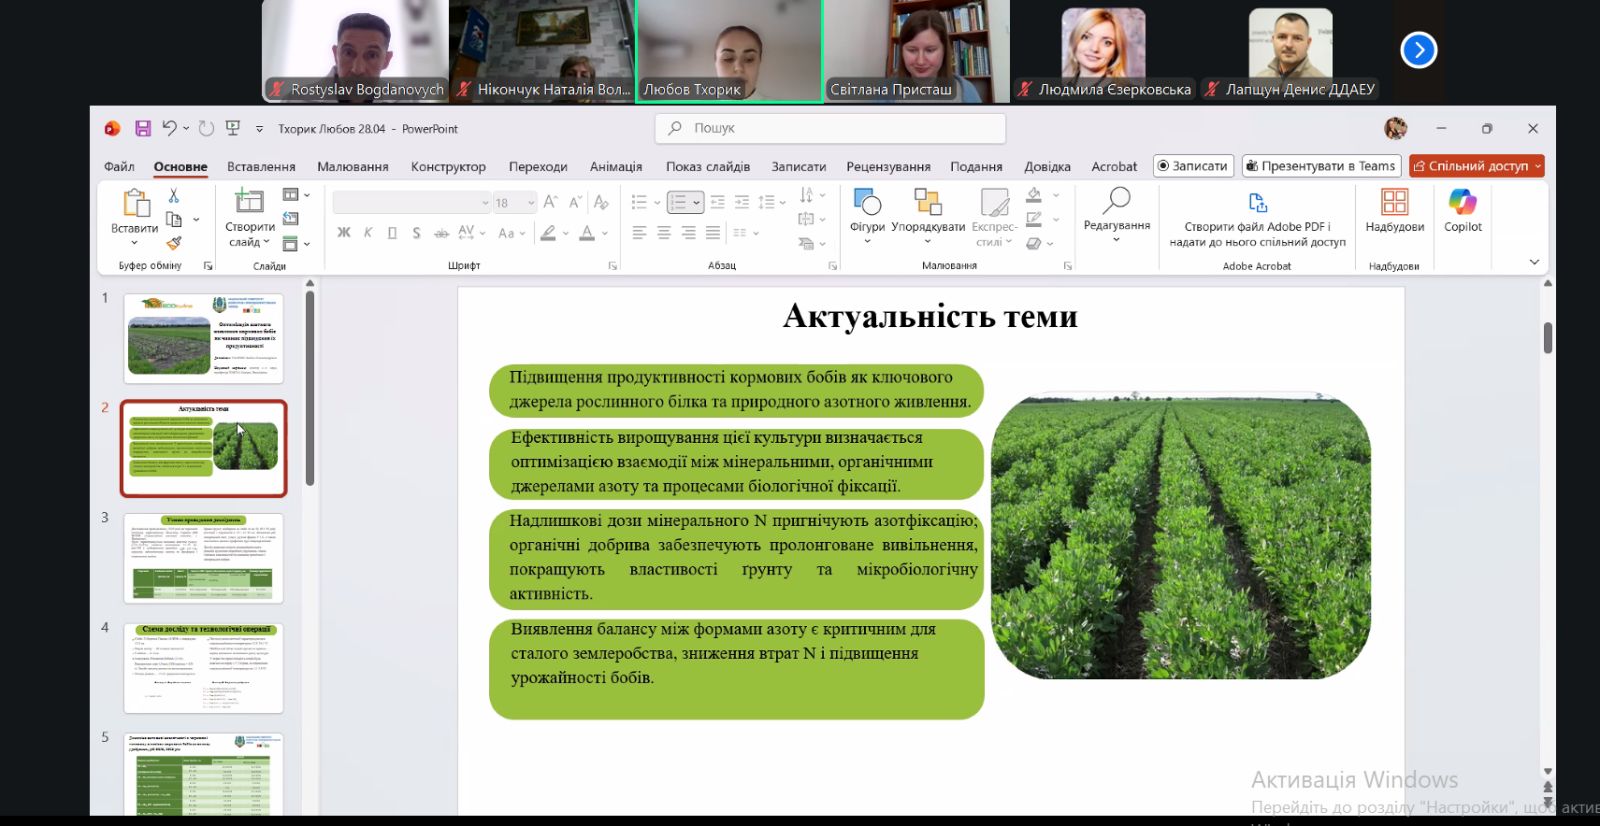Click the Justify text alignment icon
This screenshot has width=1600, height=826.
pyautogui.click(x=713, y=232)
